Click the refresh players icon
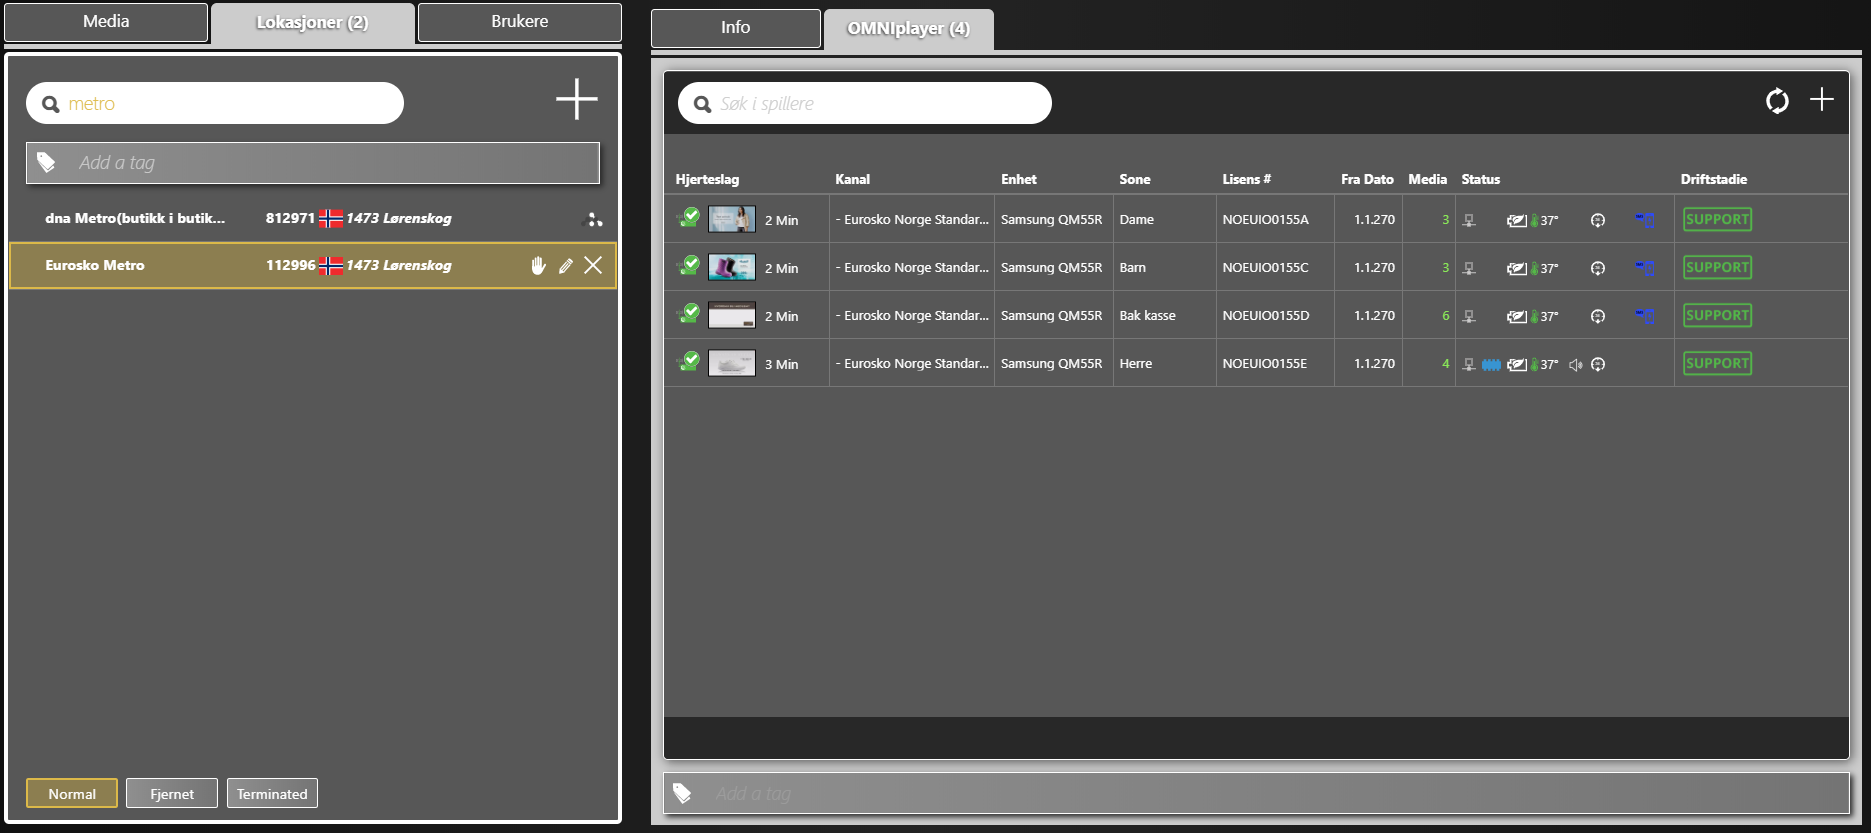 [1777, 101]
